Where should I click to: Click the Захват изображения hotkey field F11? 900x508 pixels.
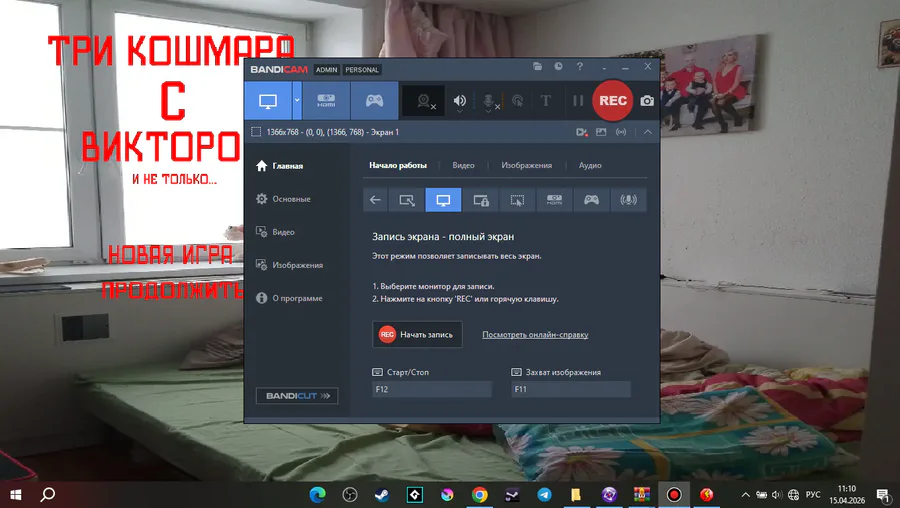pos(571,389)
